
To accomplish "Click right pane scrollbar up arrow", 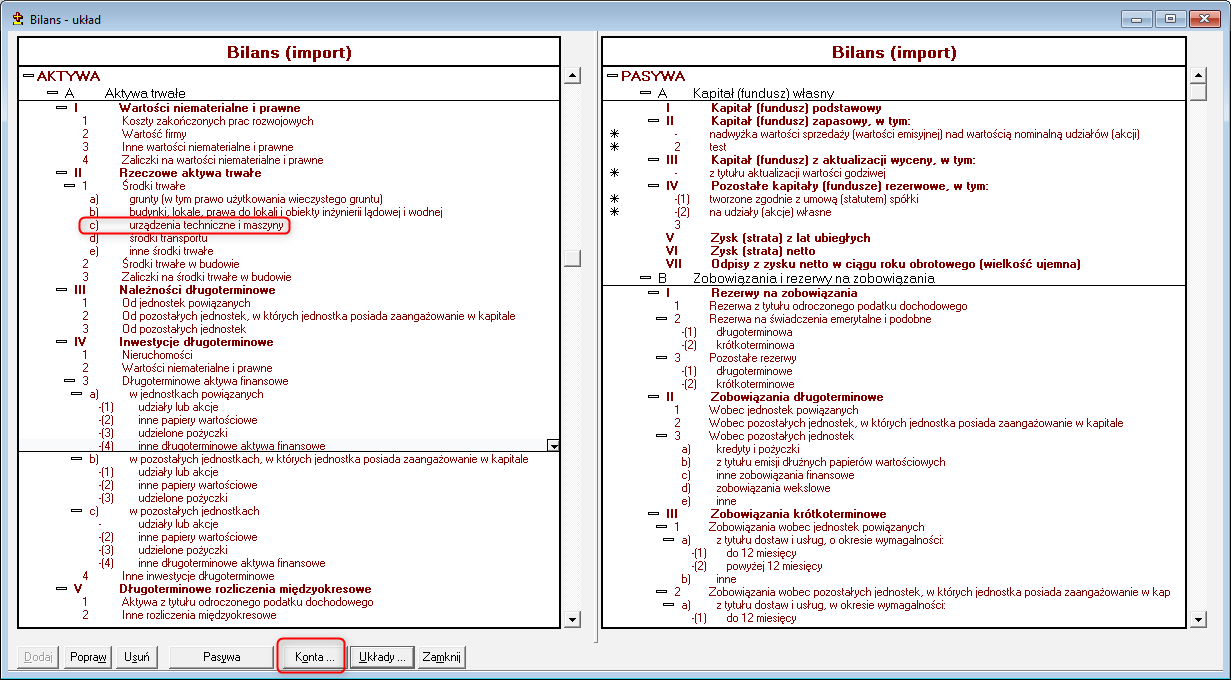I will pos(1199,76).
